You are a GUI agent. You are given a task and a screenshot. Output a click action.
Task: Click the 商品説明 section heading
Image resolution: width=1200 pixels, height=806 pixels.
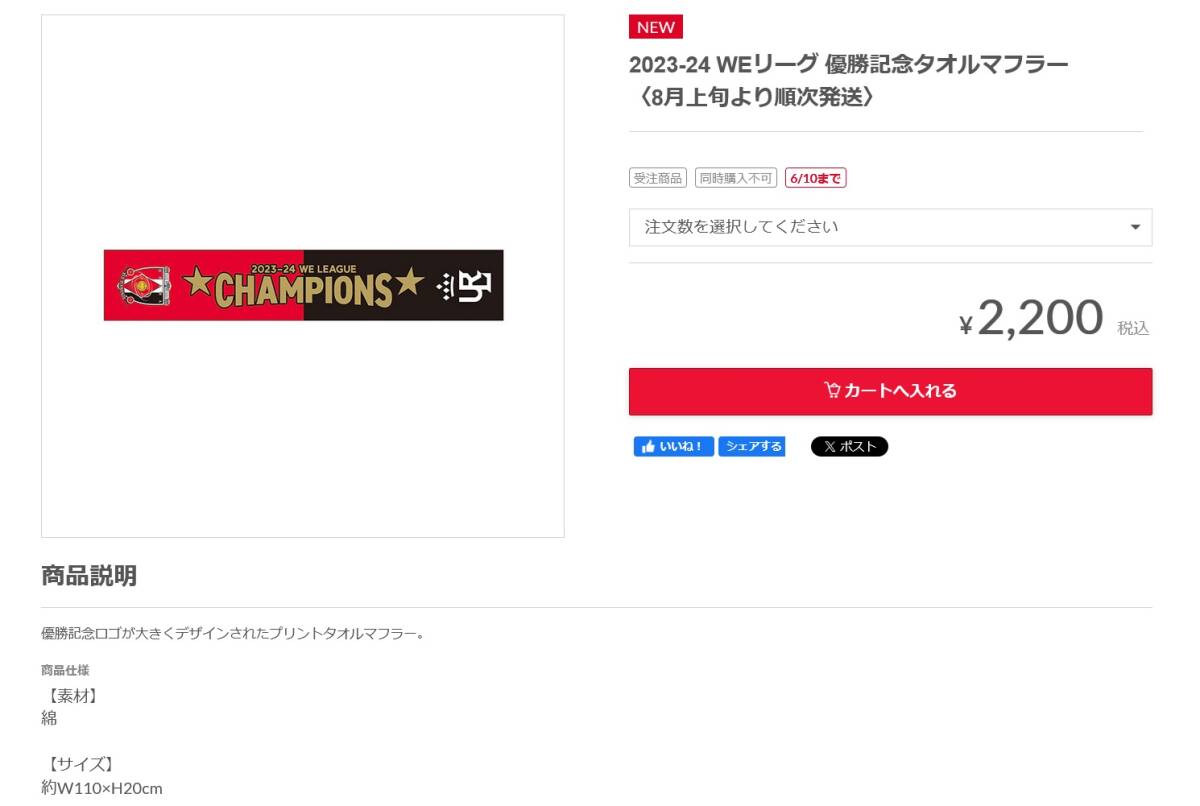(x=89, y=576)
